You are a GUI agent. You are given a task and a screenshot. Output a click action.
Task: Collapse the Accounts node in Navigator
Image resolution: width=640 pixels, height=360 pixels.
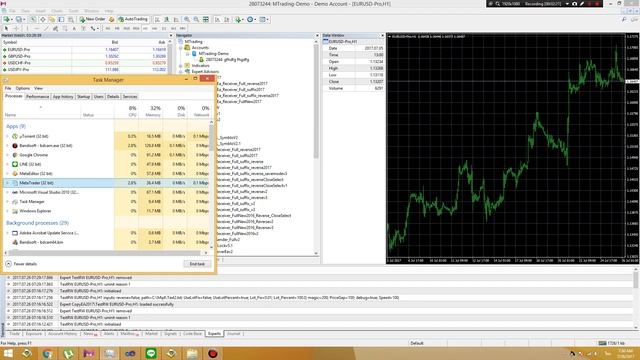pos(181,48)
